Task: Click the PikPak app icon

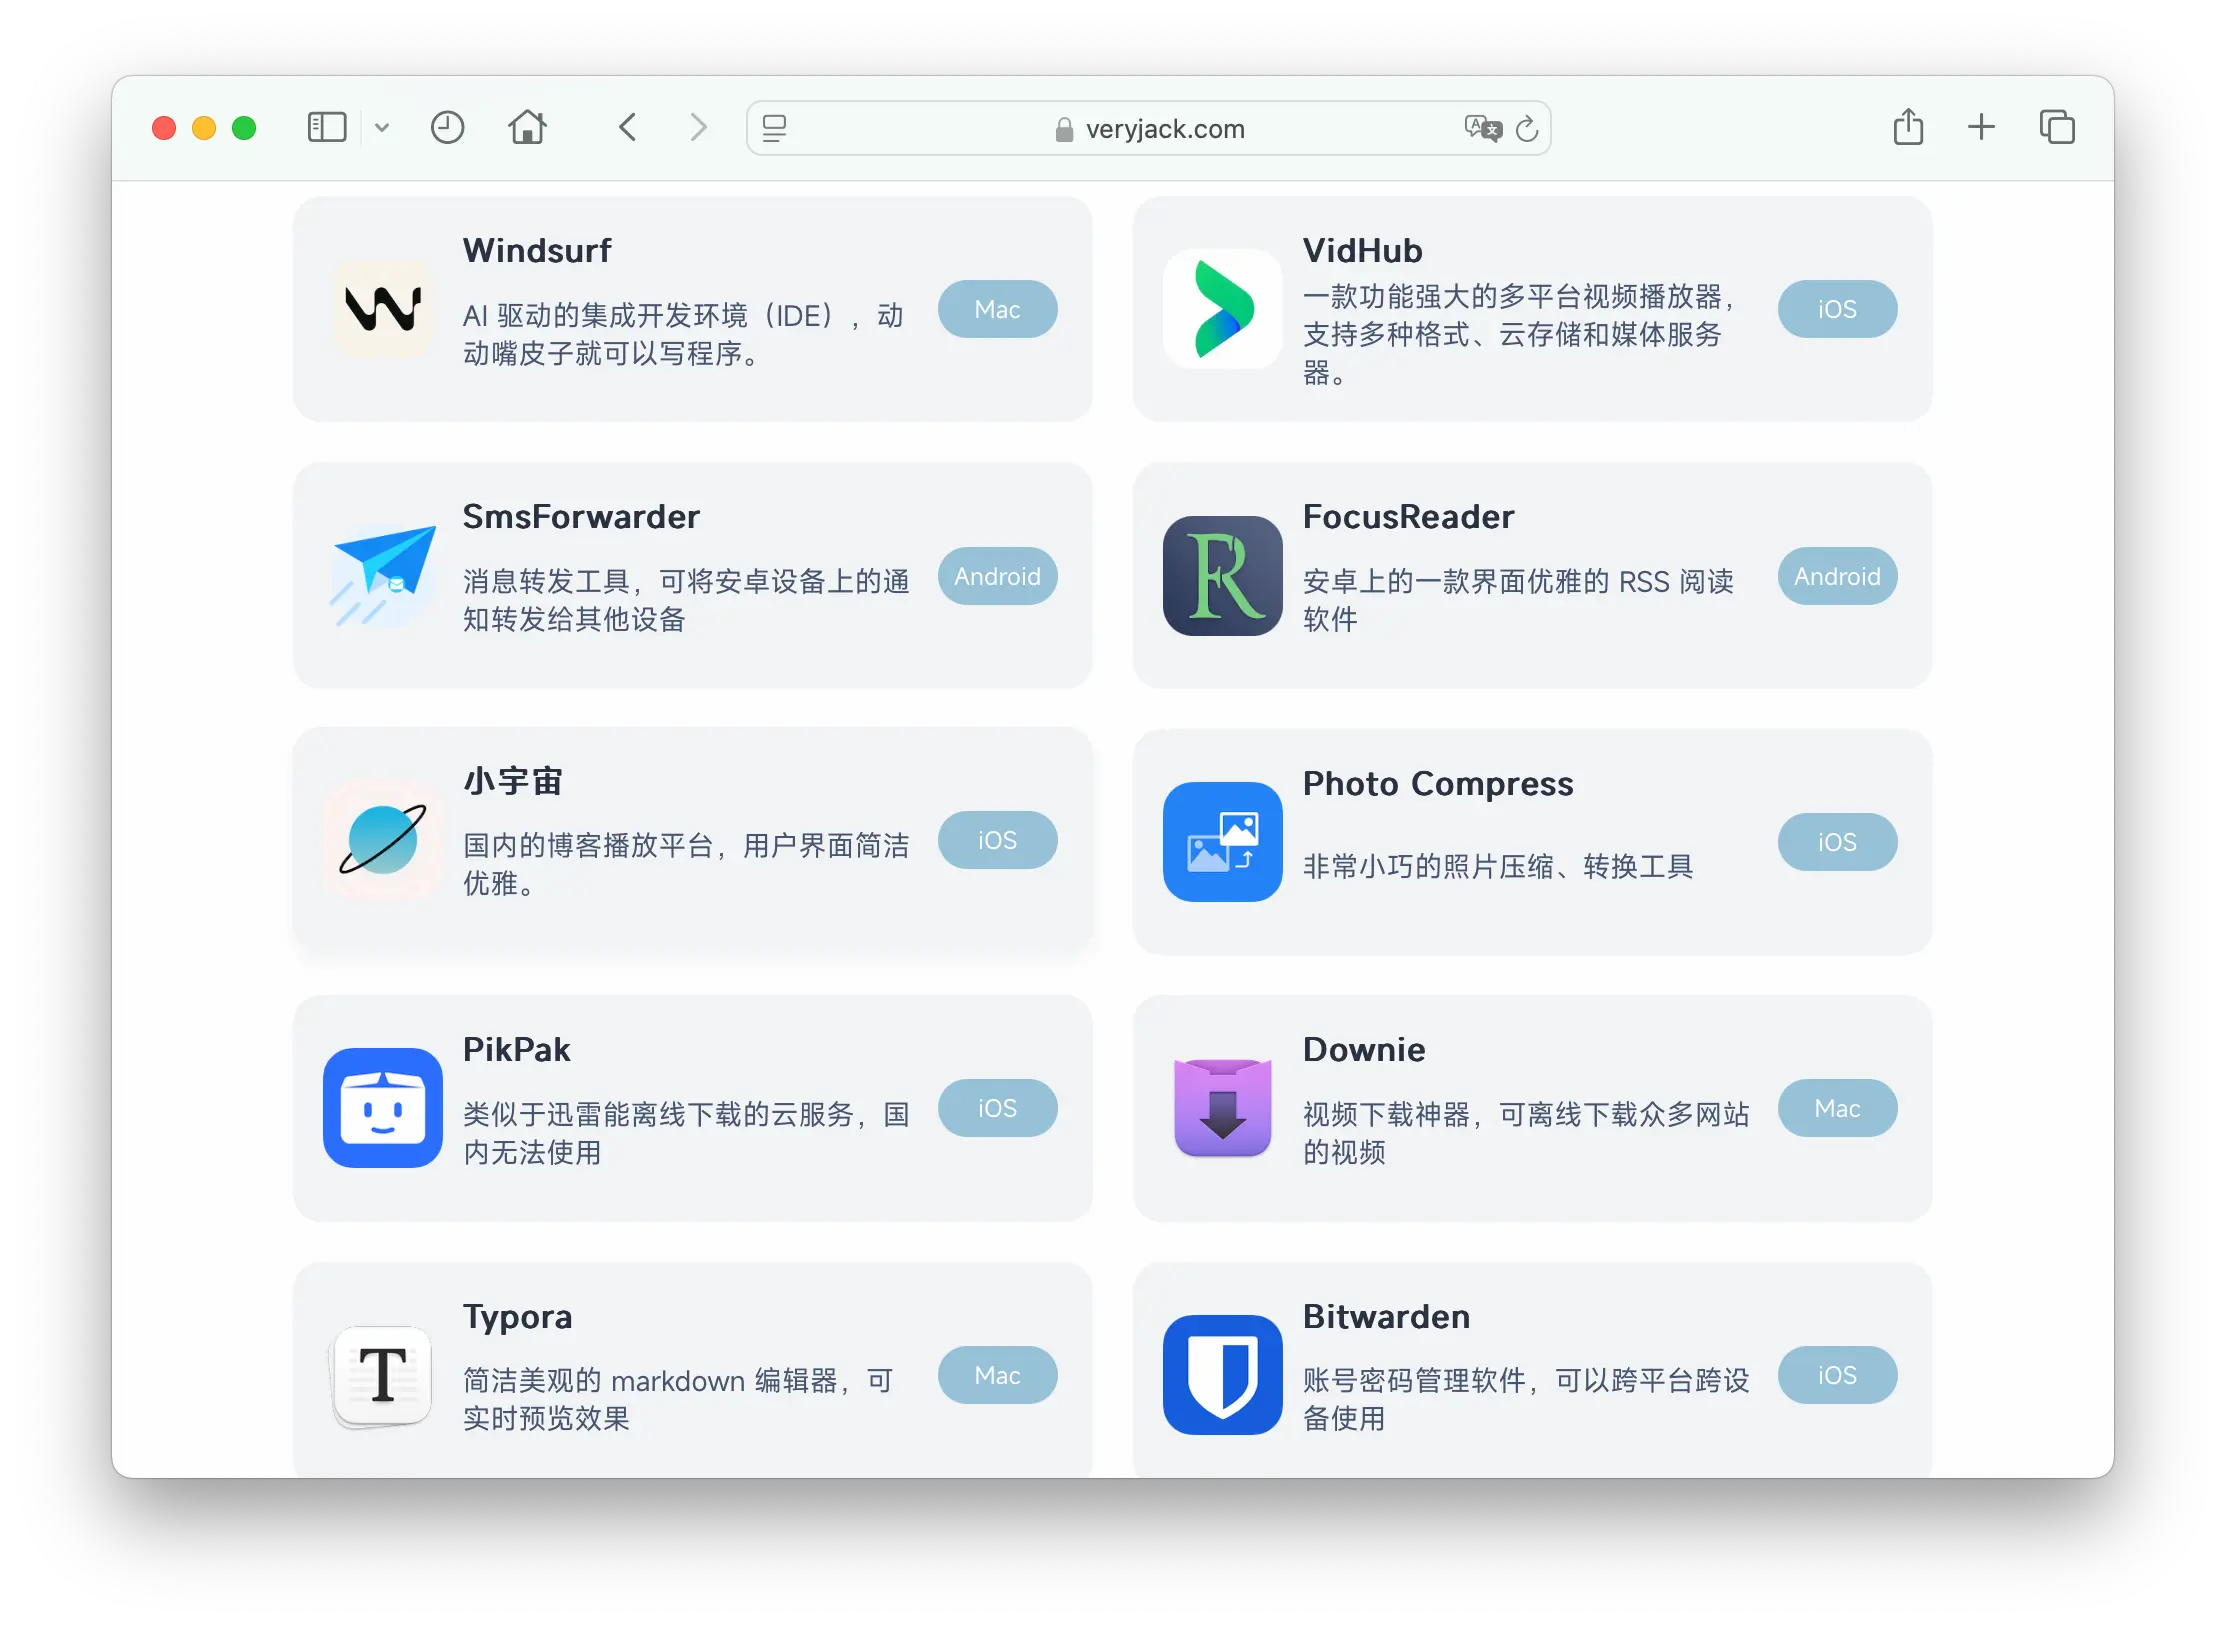Action: [383, 1108]
